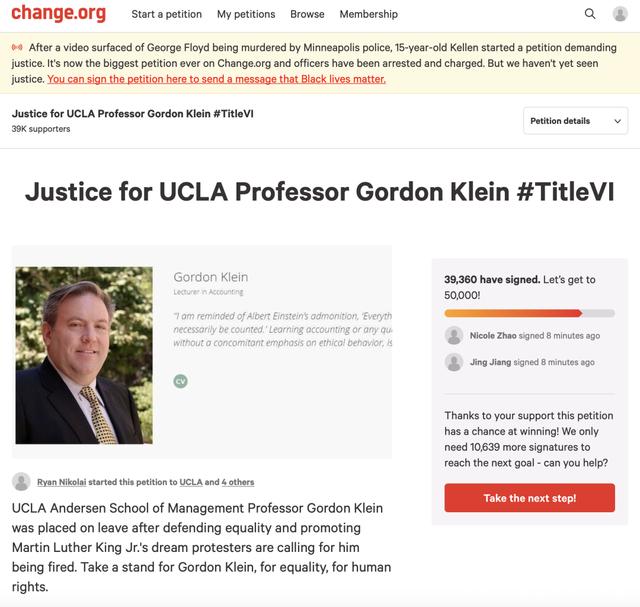Open the search magnifier icon

(x=590, y=14)
